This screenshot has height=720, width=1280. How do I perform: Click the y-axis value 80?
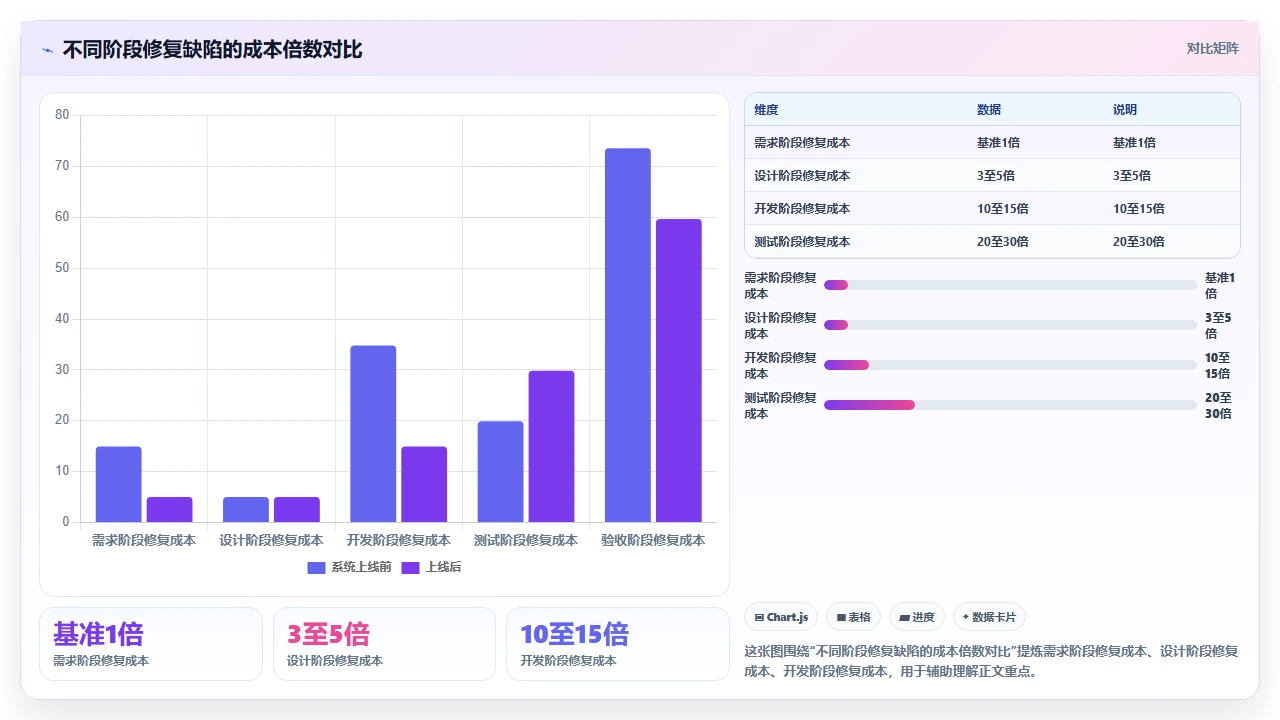62,115
